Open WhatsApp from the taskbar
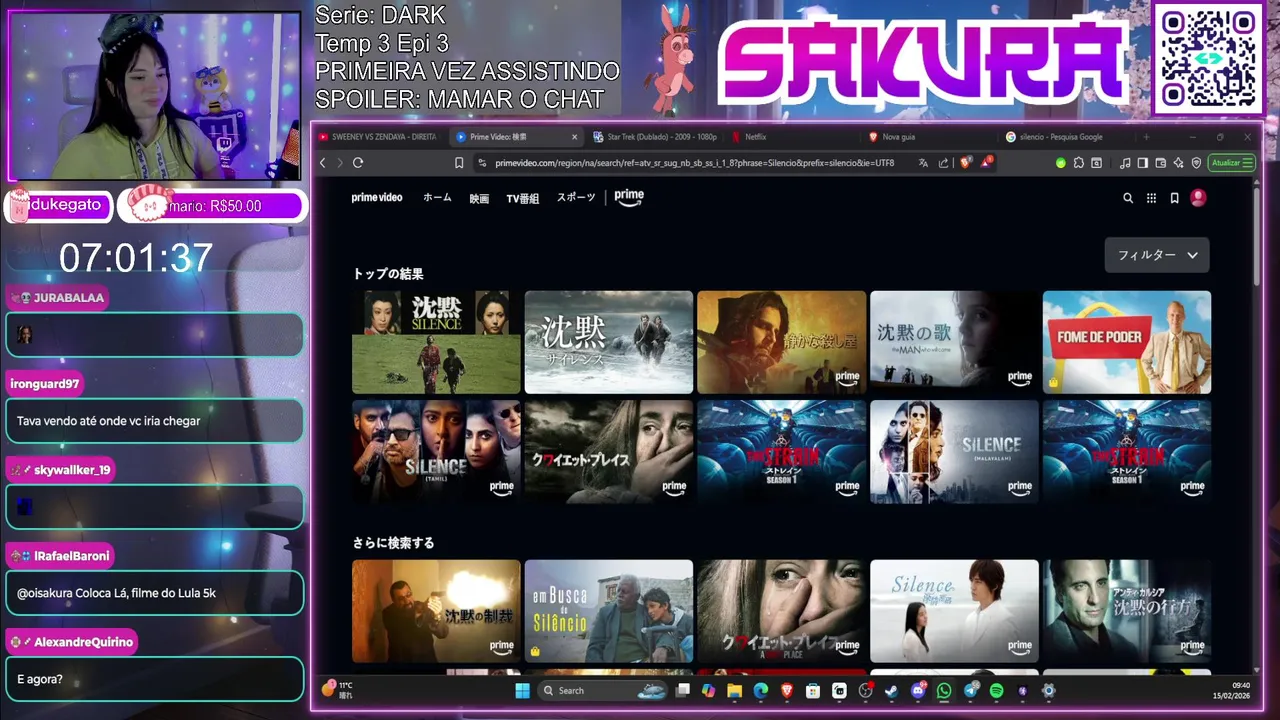This screenshot has height=720, width=1280. 944,691
